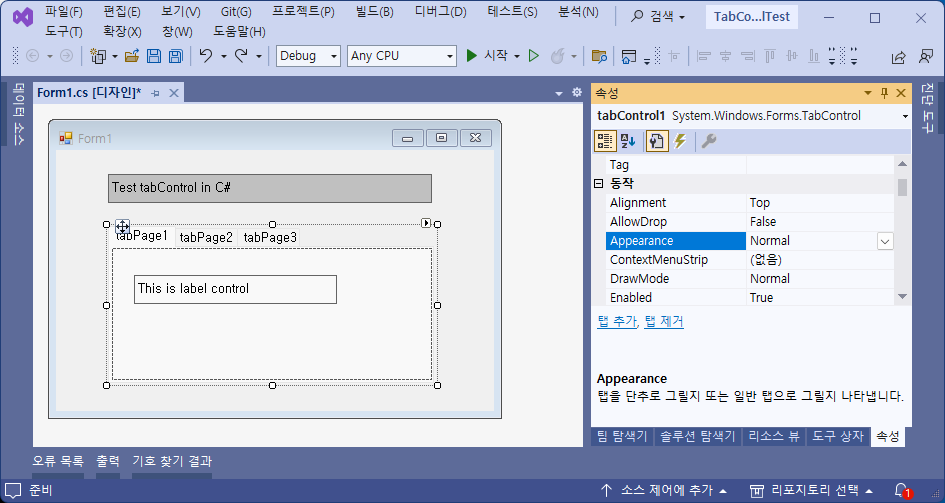
Task: Open notifications bell in status bar
Action: point(902,490)
